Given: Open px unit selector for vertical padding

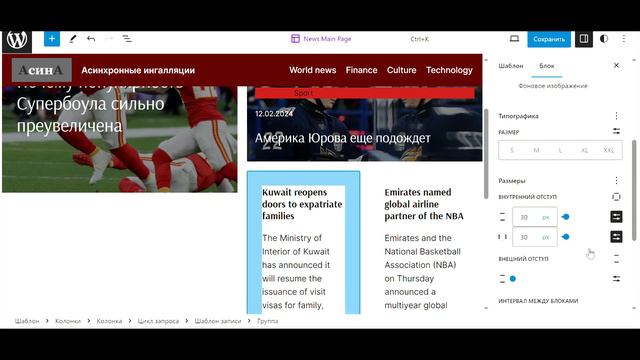Looking at the screenshot, I should (x=546, y=217).
